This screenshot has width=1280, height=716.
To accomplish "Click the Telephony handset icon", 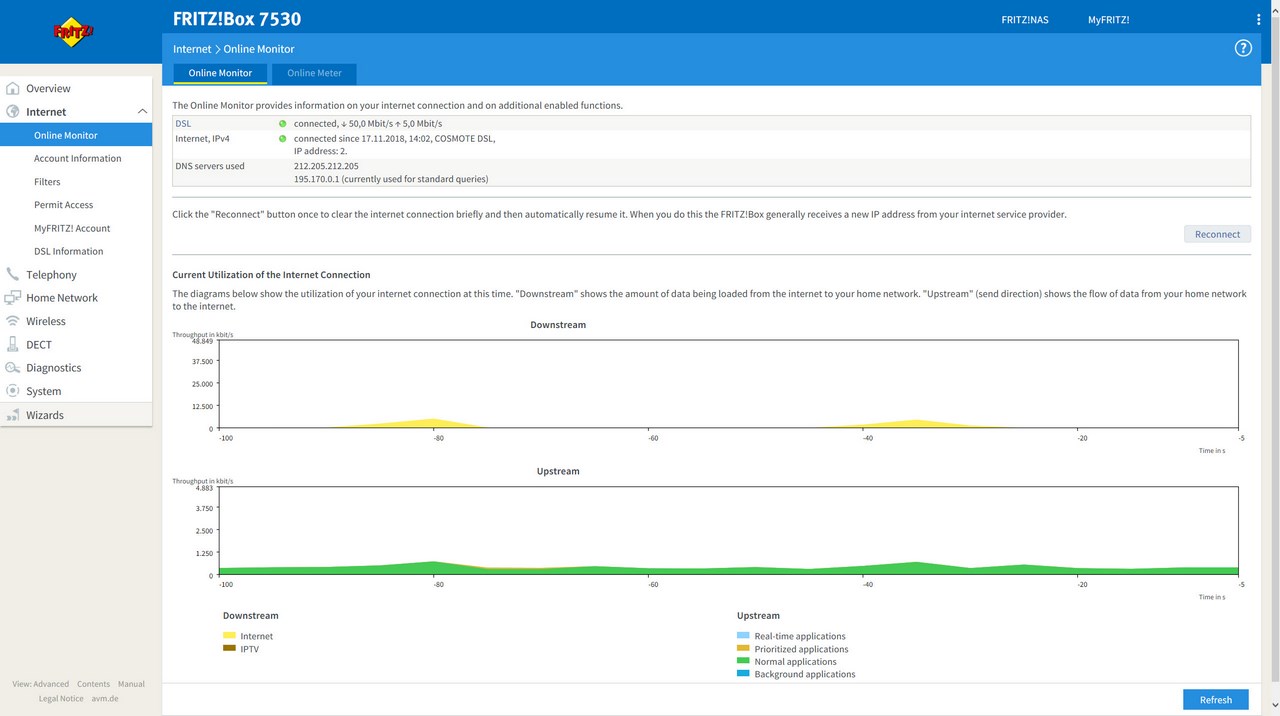I will (13, 274).
